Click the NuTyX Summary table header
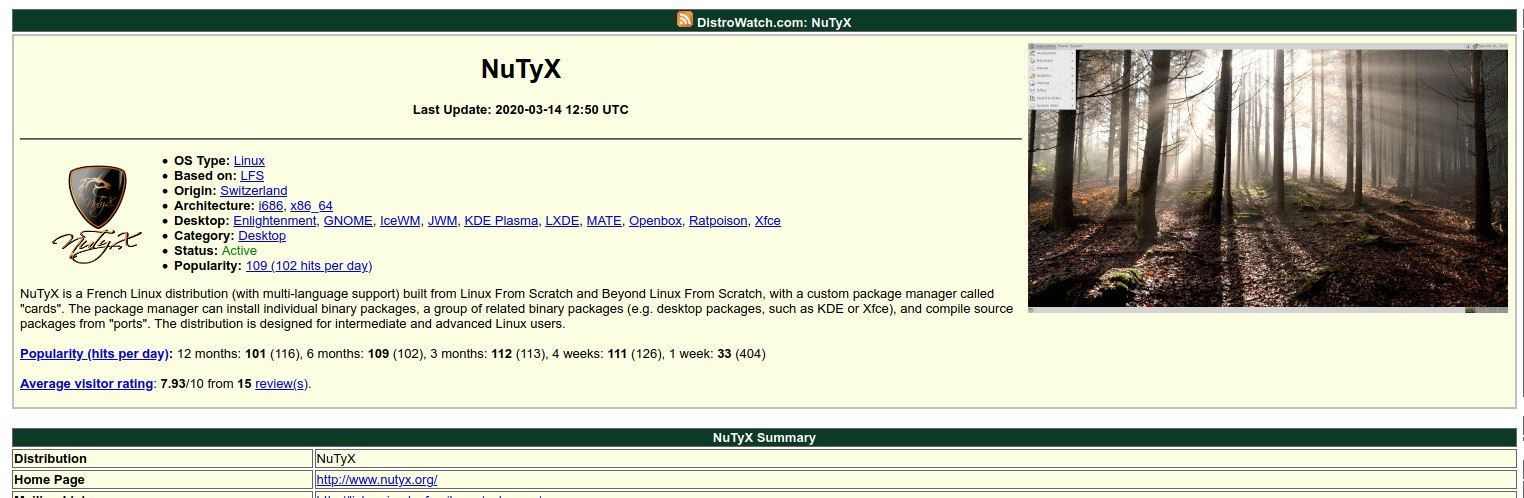Image resolution: width=1524 pixels, height=498 pixels. [x=764, y=438]
